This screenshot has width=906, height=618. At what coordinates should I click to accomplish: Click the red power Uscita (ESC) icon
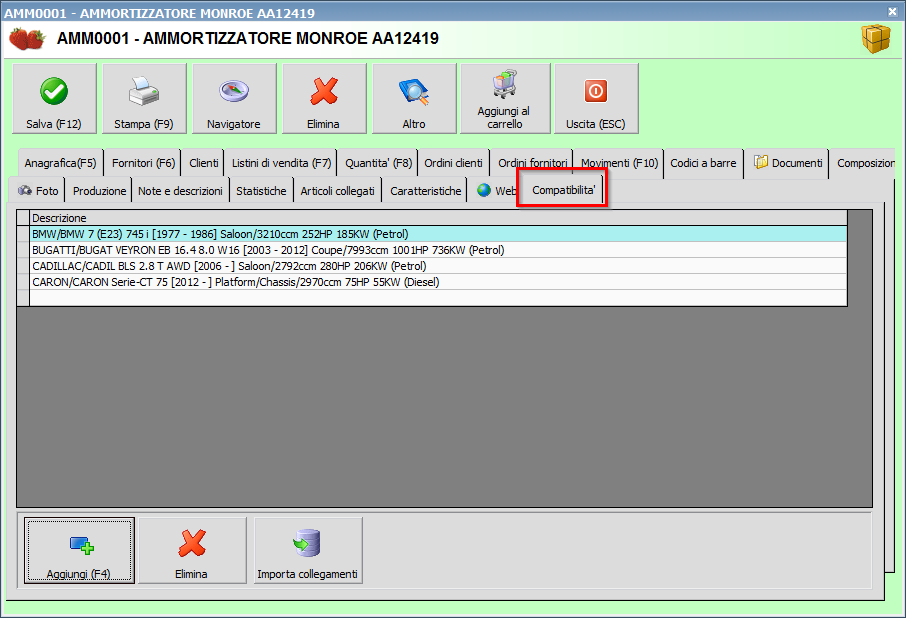(596, 91)
